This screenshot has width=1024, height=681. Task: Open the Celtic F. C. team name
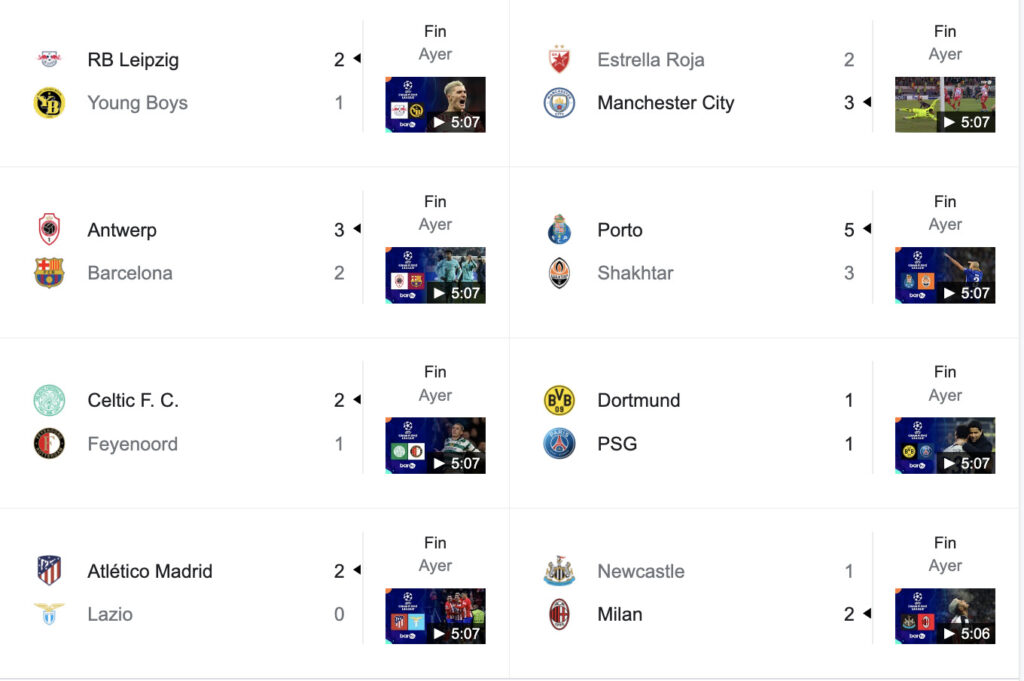pyautogui.click(x=133, y=400)
